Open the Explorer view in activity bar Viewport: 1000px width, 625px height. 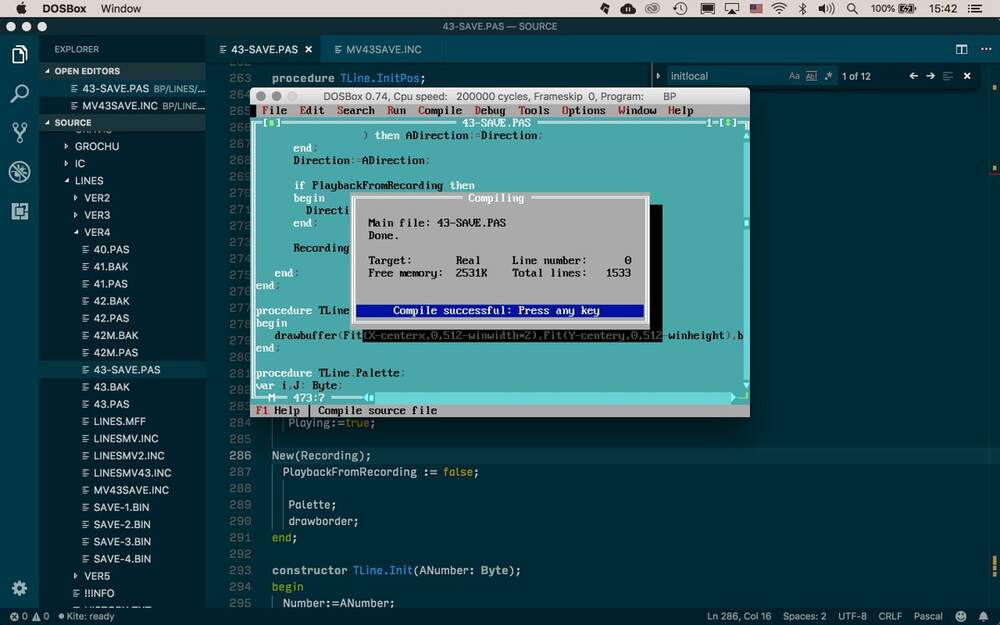tap(19, 55)
